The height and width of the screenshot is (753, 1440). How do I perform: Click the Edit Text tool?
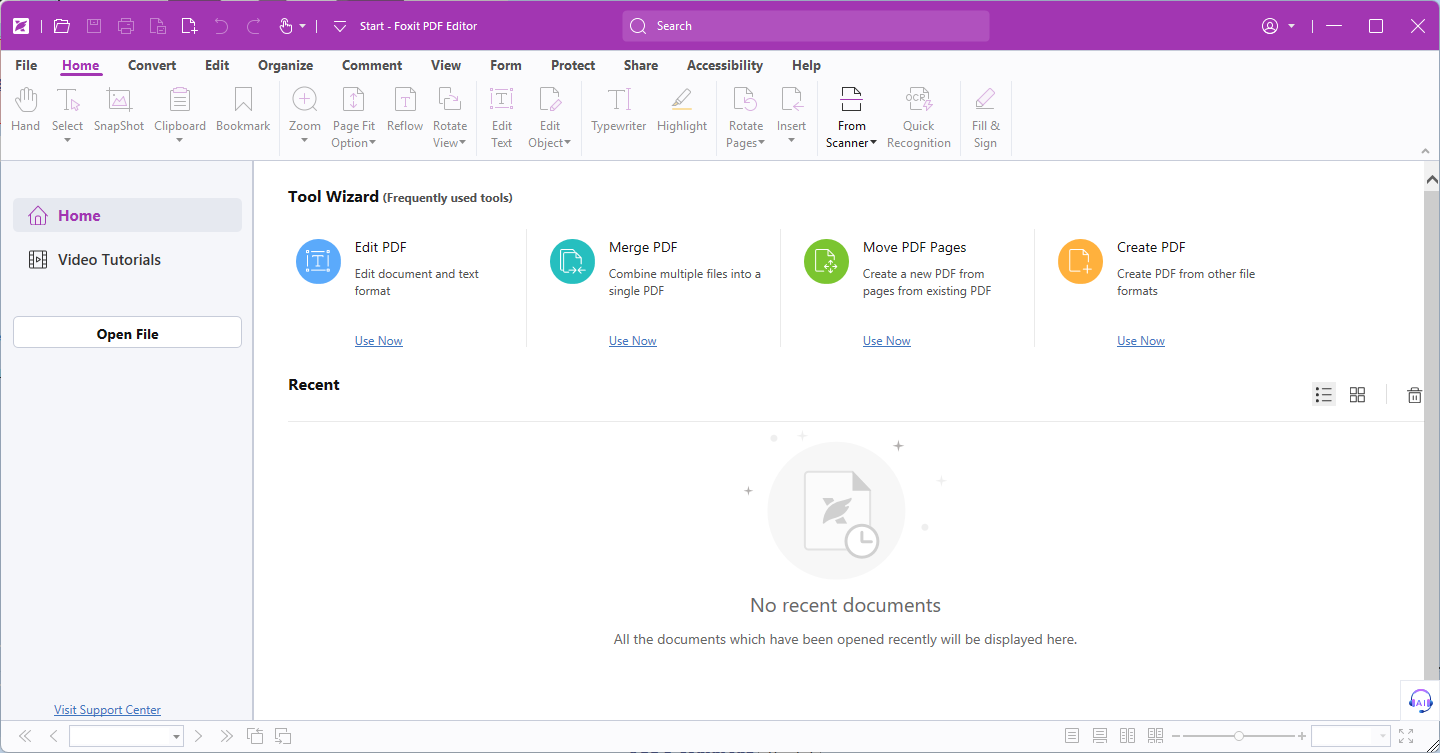point(501,117)
